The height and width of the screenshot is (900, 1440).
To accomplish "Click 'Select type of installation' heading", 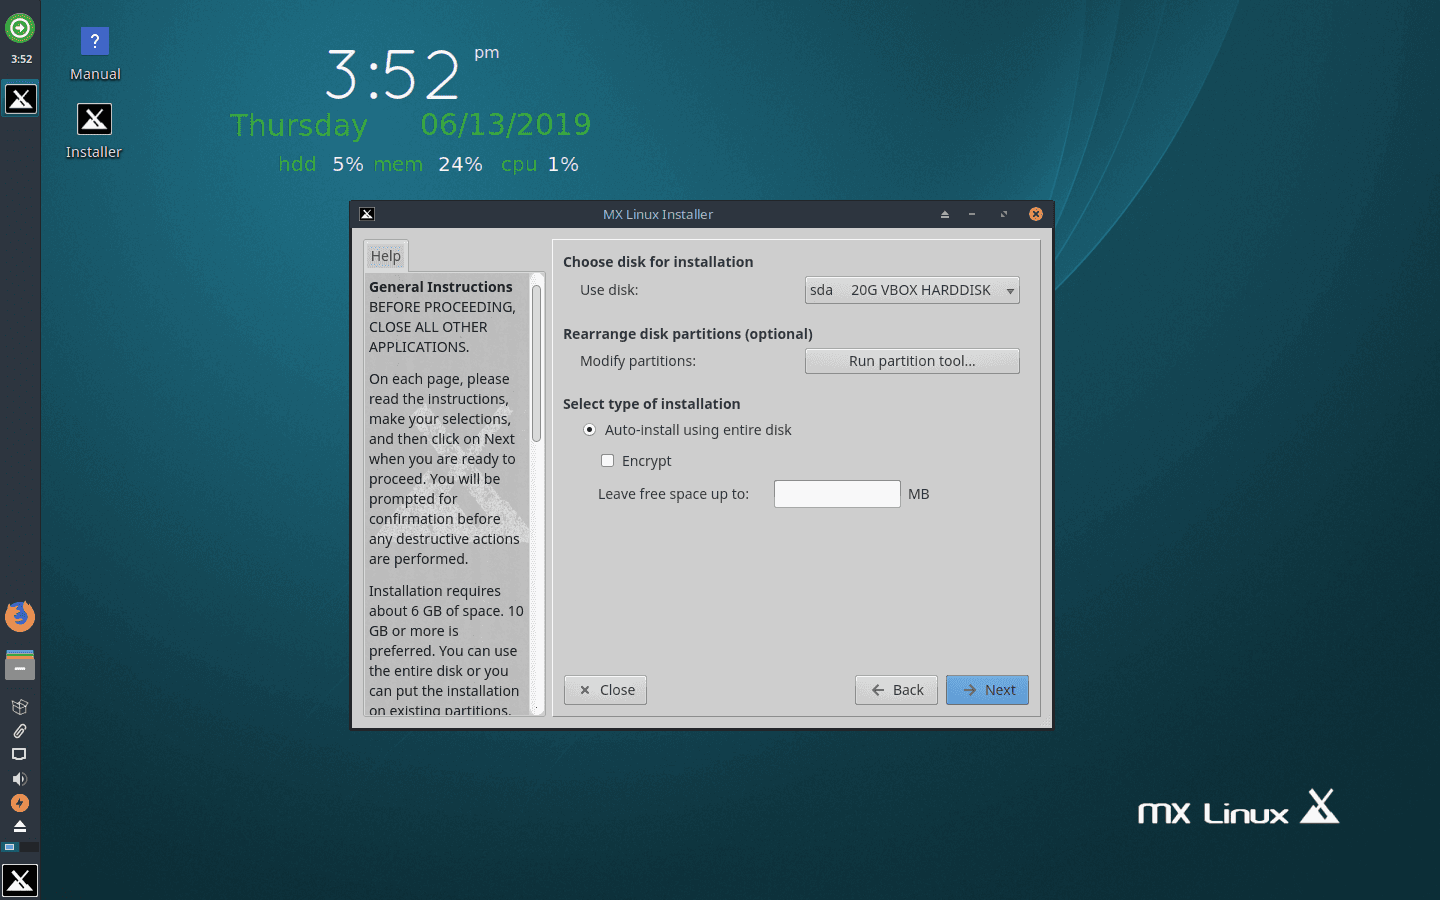I will 652,404.
